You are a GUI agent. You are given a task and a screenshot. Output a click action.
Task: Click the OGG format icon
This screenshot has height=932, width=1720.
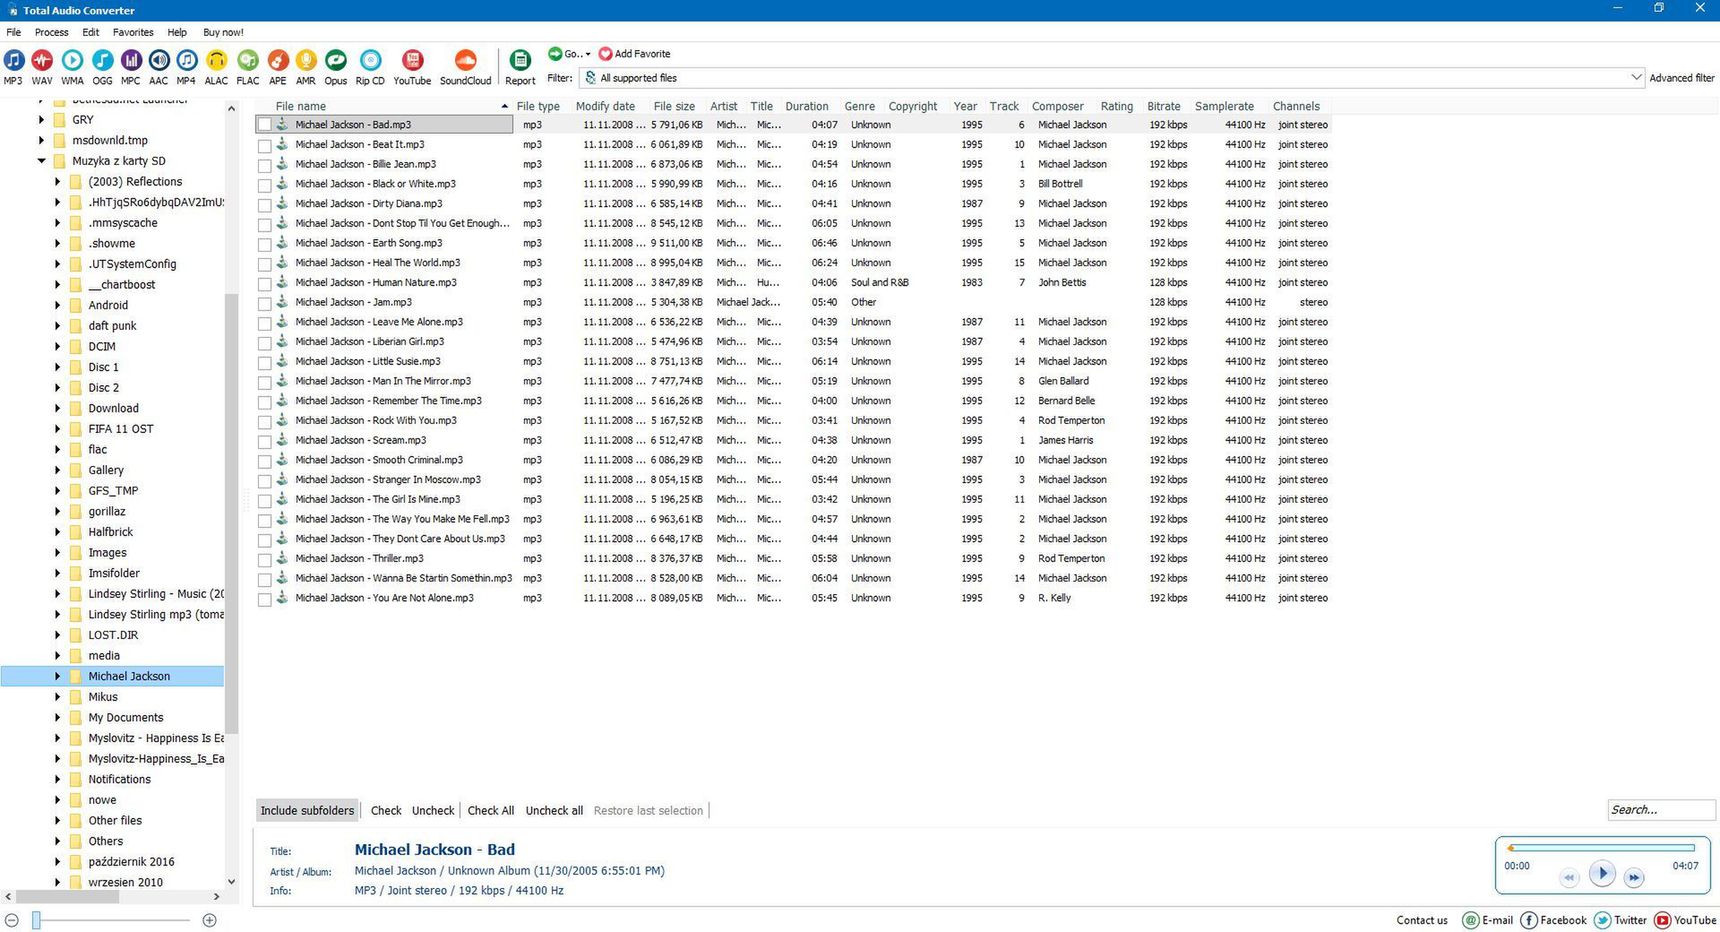pos(102,61)
